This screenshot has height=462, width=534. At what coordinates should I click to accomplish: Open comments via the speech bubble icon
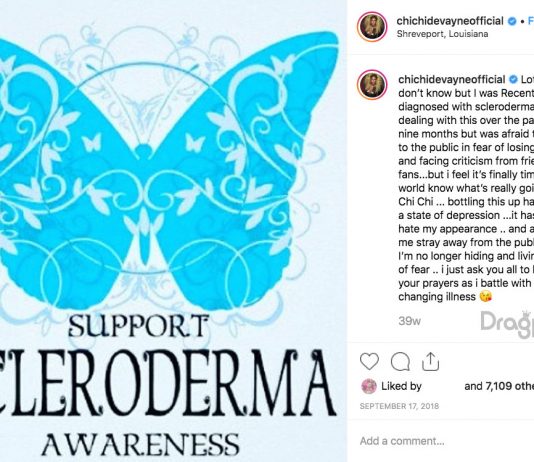[400, 361]
